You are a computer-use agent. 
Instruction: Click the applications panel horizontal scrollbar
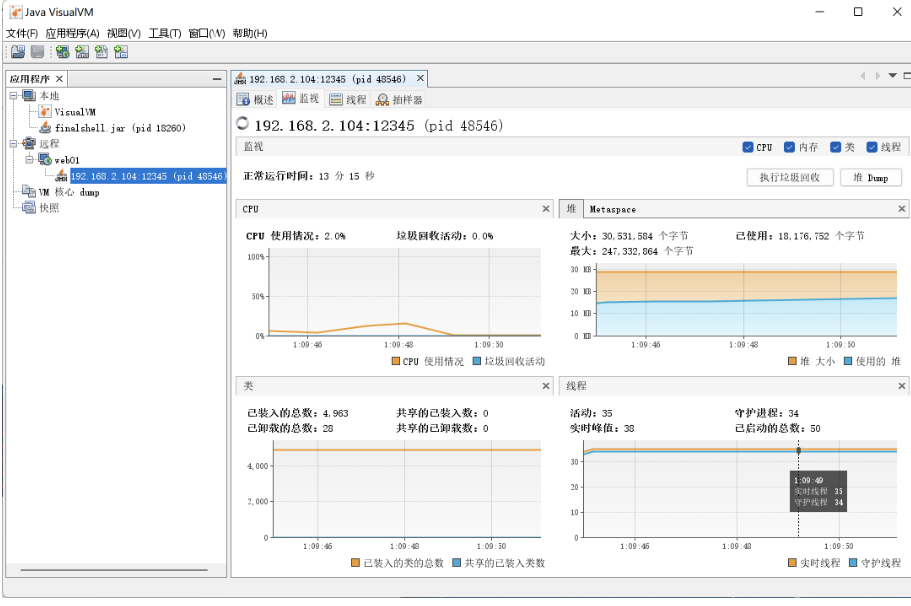(x=114, y=570)
